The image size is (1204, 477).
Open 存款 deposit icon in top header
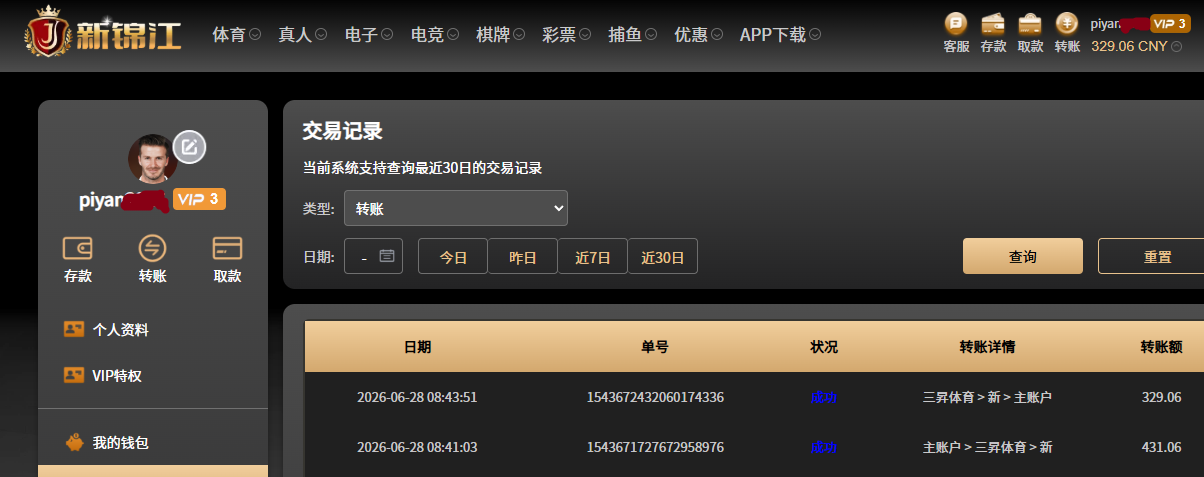coord(993,23)
